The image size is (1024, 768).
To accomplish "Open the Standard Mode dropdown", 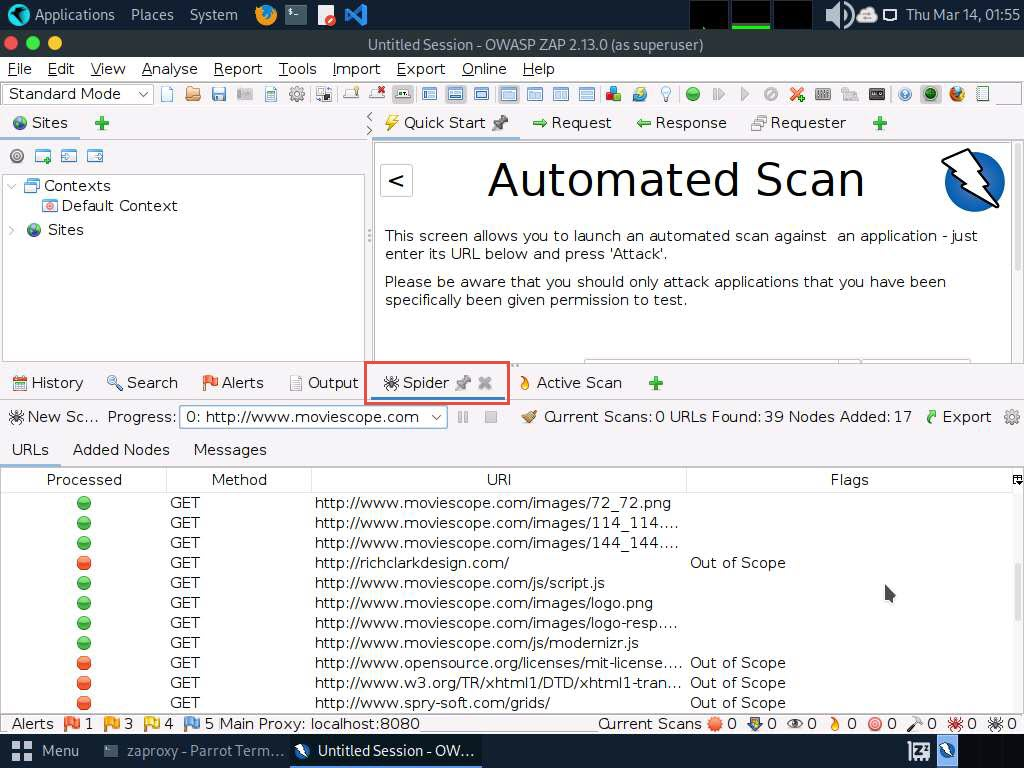I will coord(78,94).
